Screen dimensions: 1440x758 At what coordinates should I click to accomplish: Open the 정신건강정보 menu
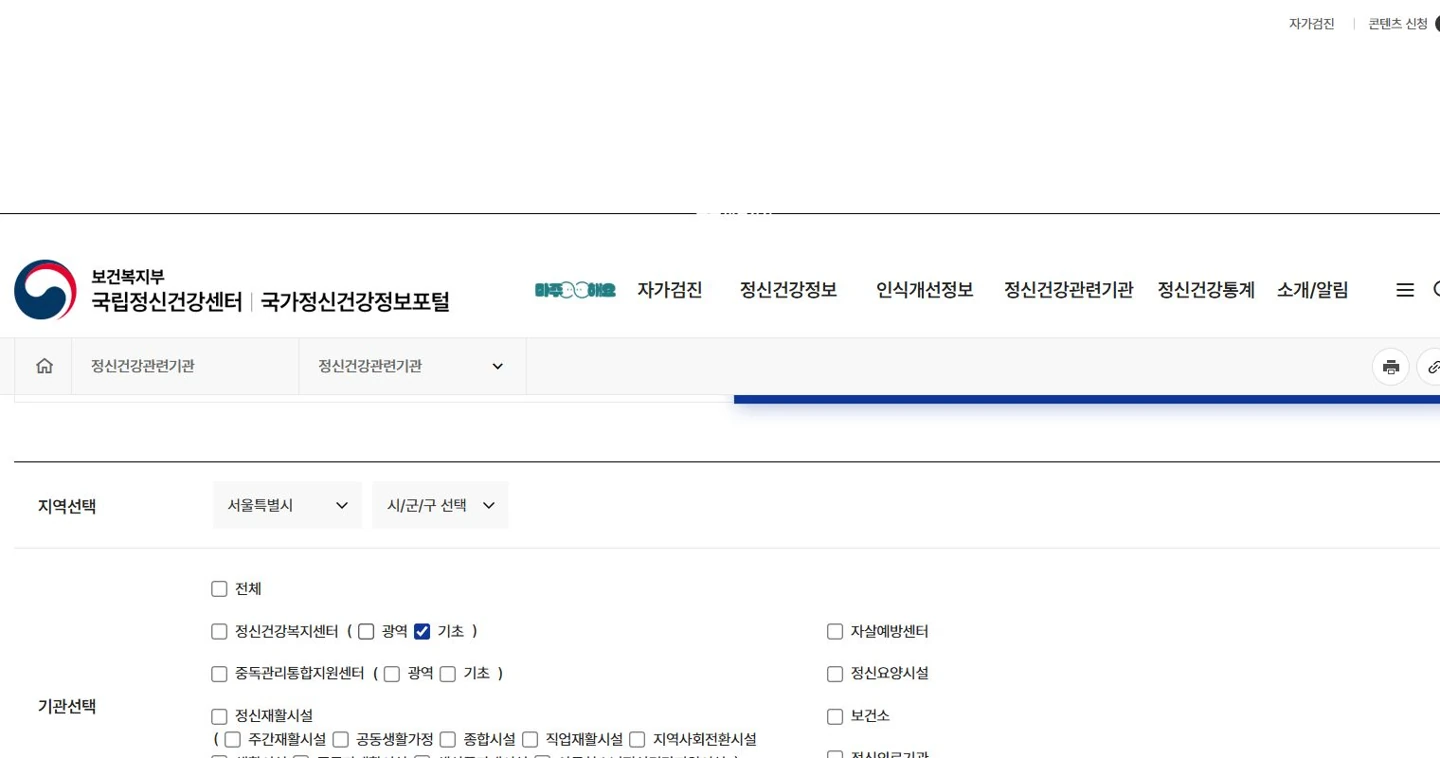click(x=788, y=290)
